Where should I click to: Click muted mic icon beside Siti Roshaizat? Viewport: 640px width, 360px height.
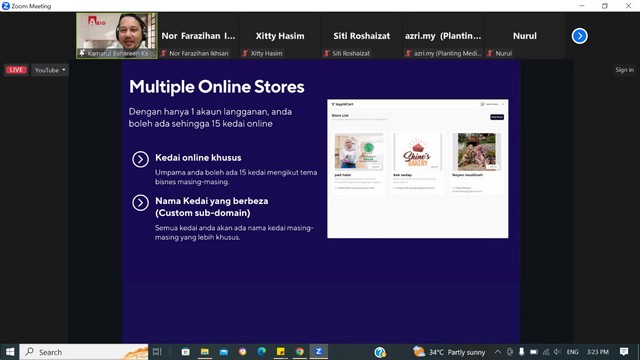[x=327, y=53]
